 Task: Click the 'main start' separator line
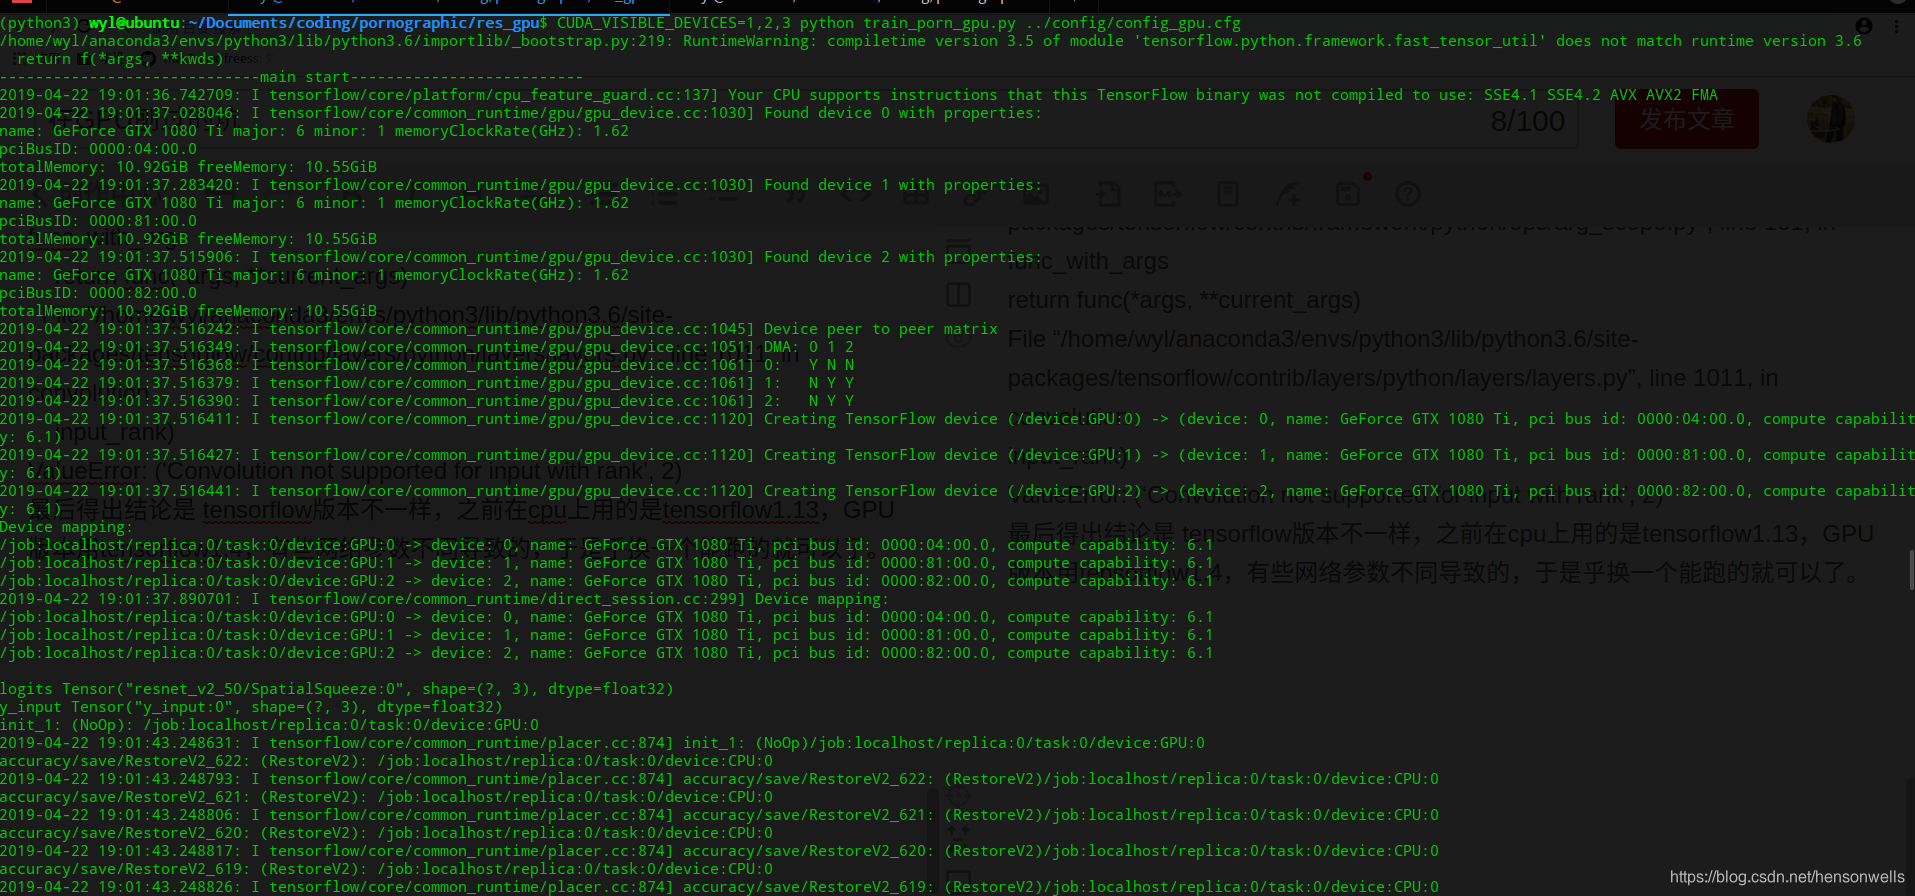tap(292, 77)
